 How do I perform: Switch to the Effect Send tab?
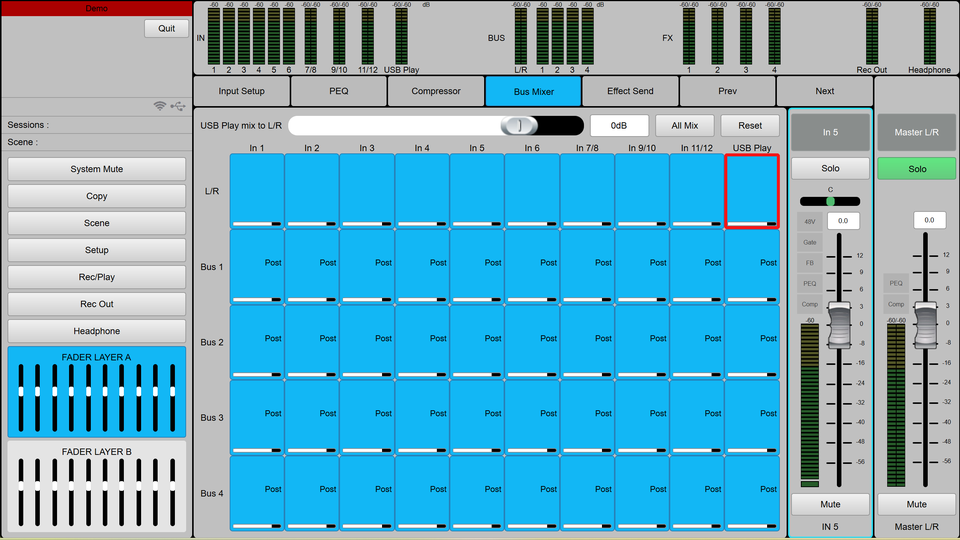[630, 91]
